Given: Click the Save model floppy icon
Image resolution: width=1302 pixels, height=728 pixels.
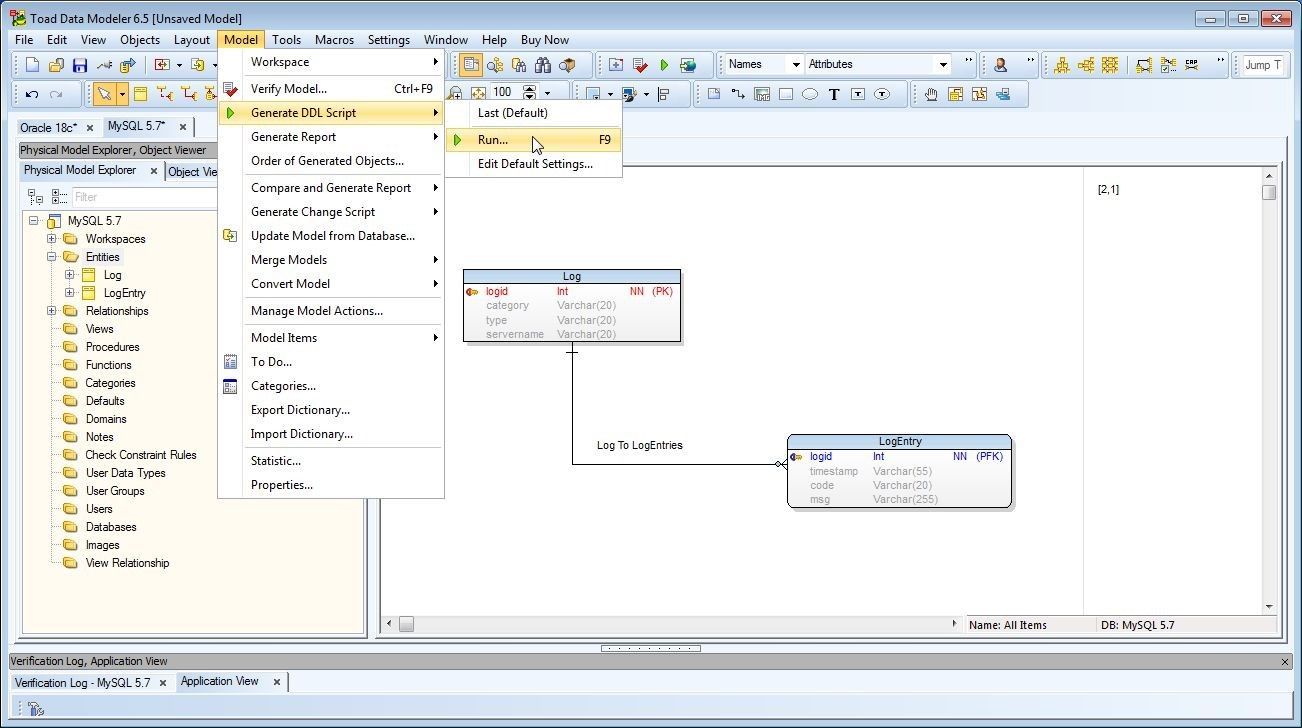Looking at the screenshot, I should coord(80,65).
